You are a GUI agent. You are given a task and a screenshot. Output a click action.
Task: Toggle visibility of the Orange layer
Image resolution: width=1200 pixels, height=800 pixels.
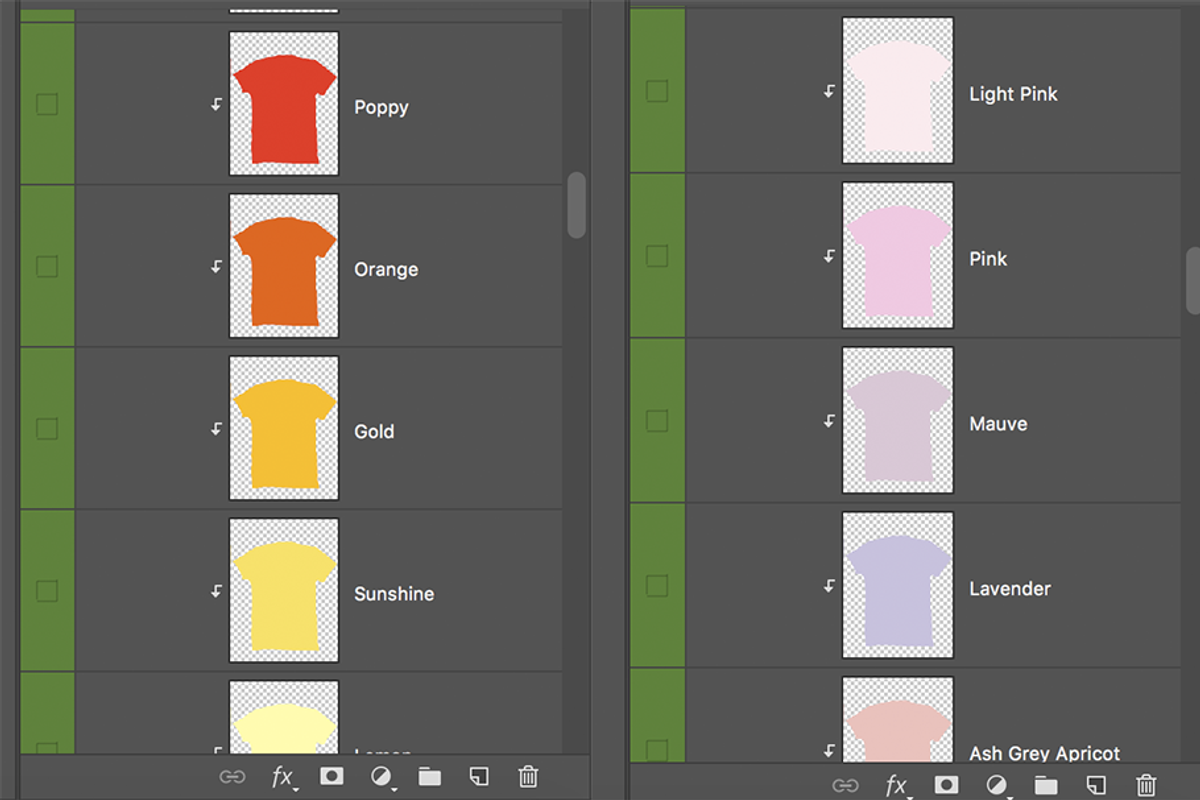(x=46, y=266)
